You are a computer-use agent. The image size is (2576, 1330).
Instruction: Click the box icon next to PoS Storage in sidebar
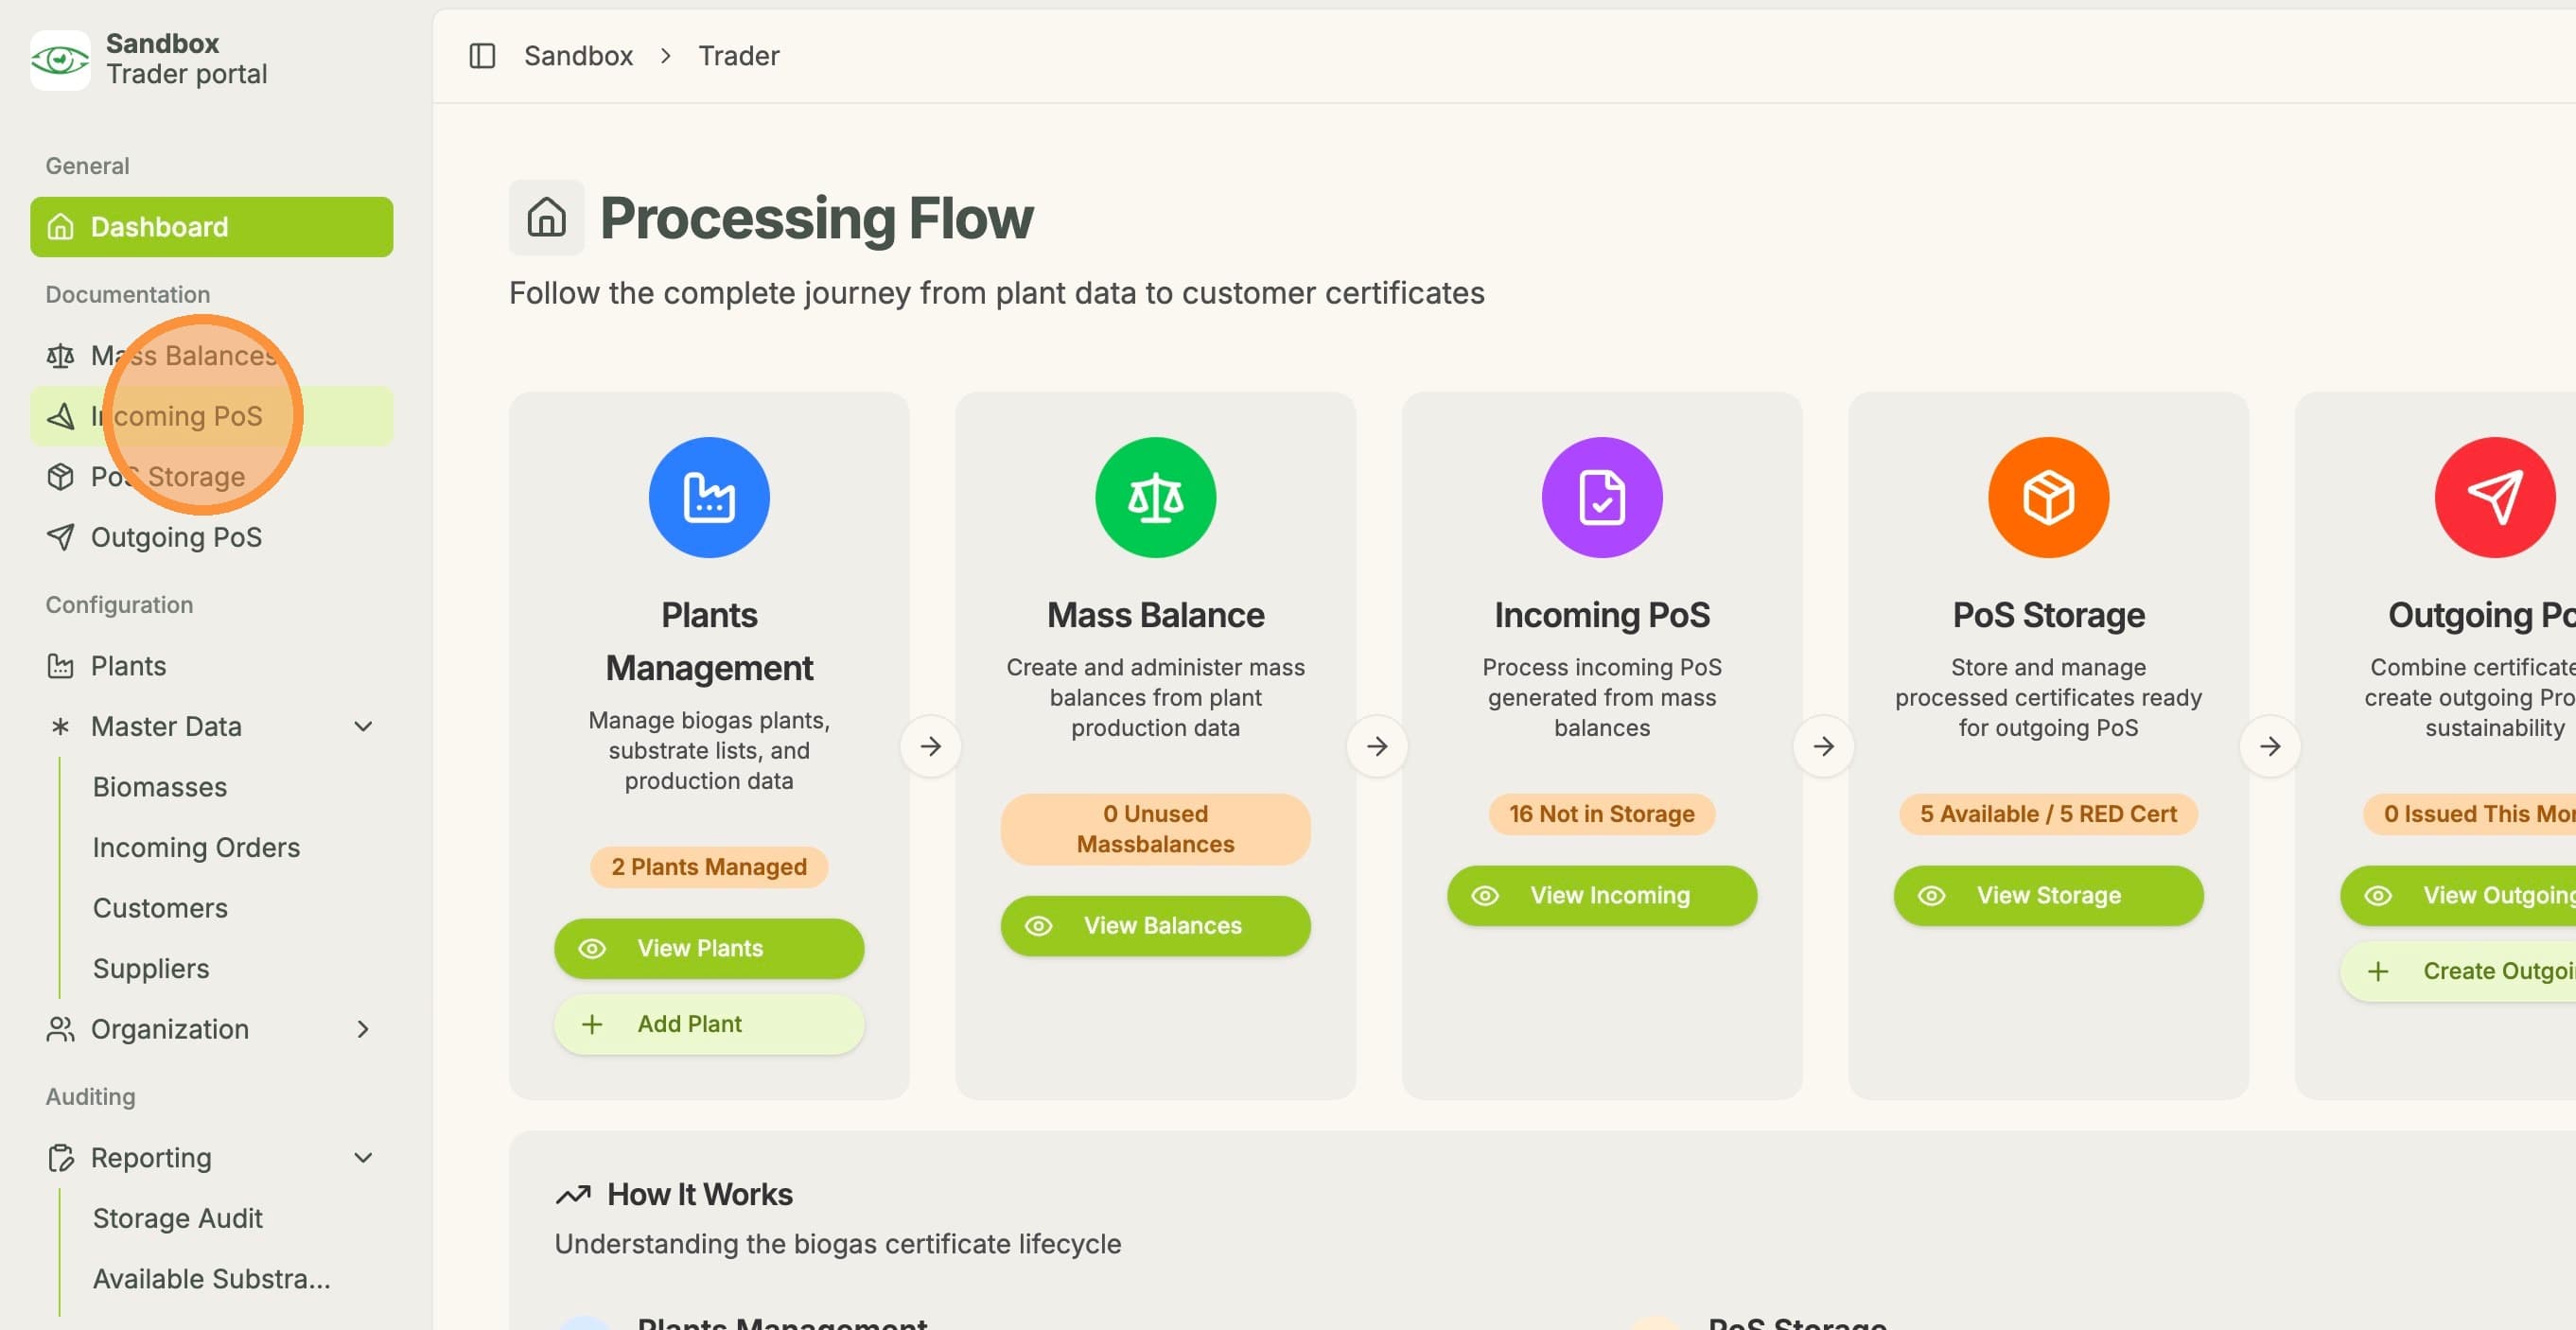[x=60, y=477]
